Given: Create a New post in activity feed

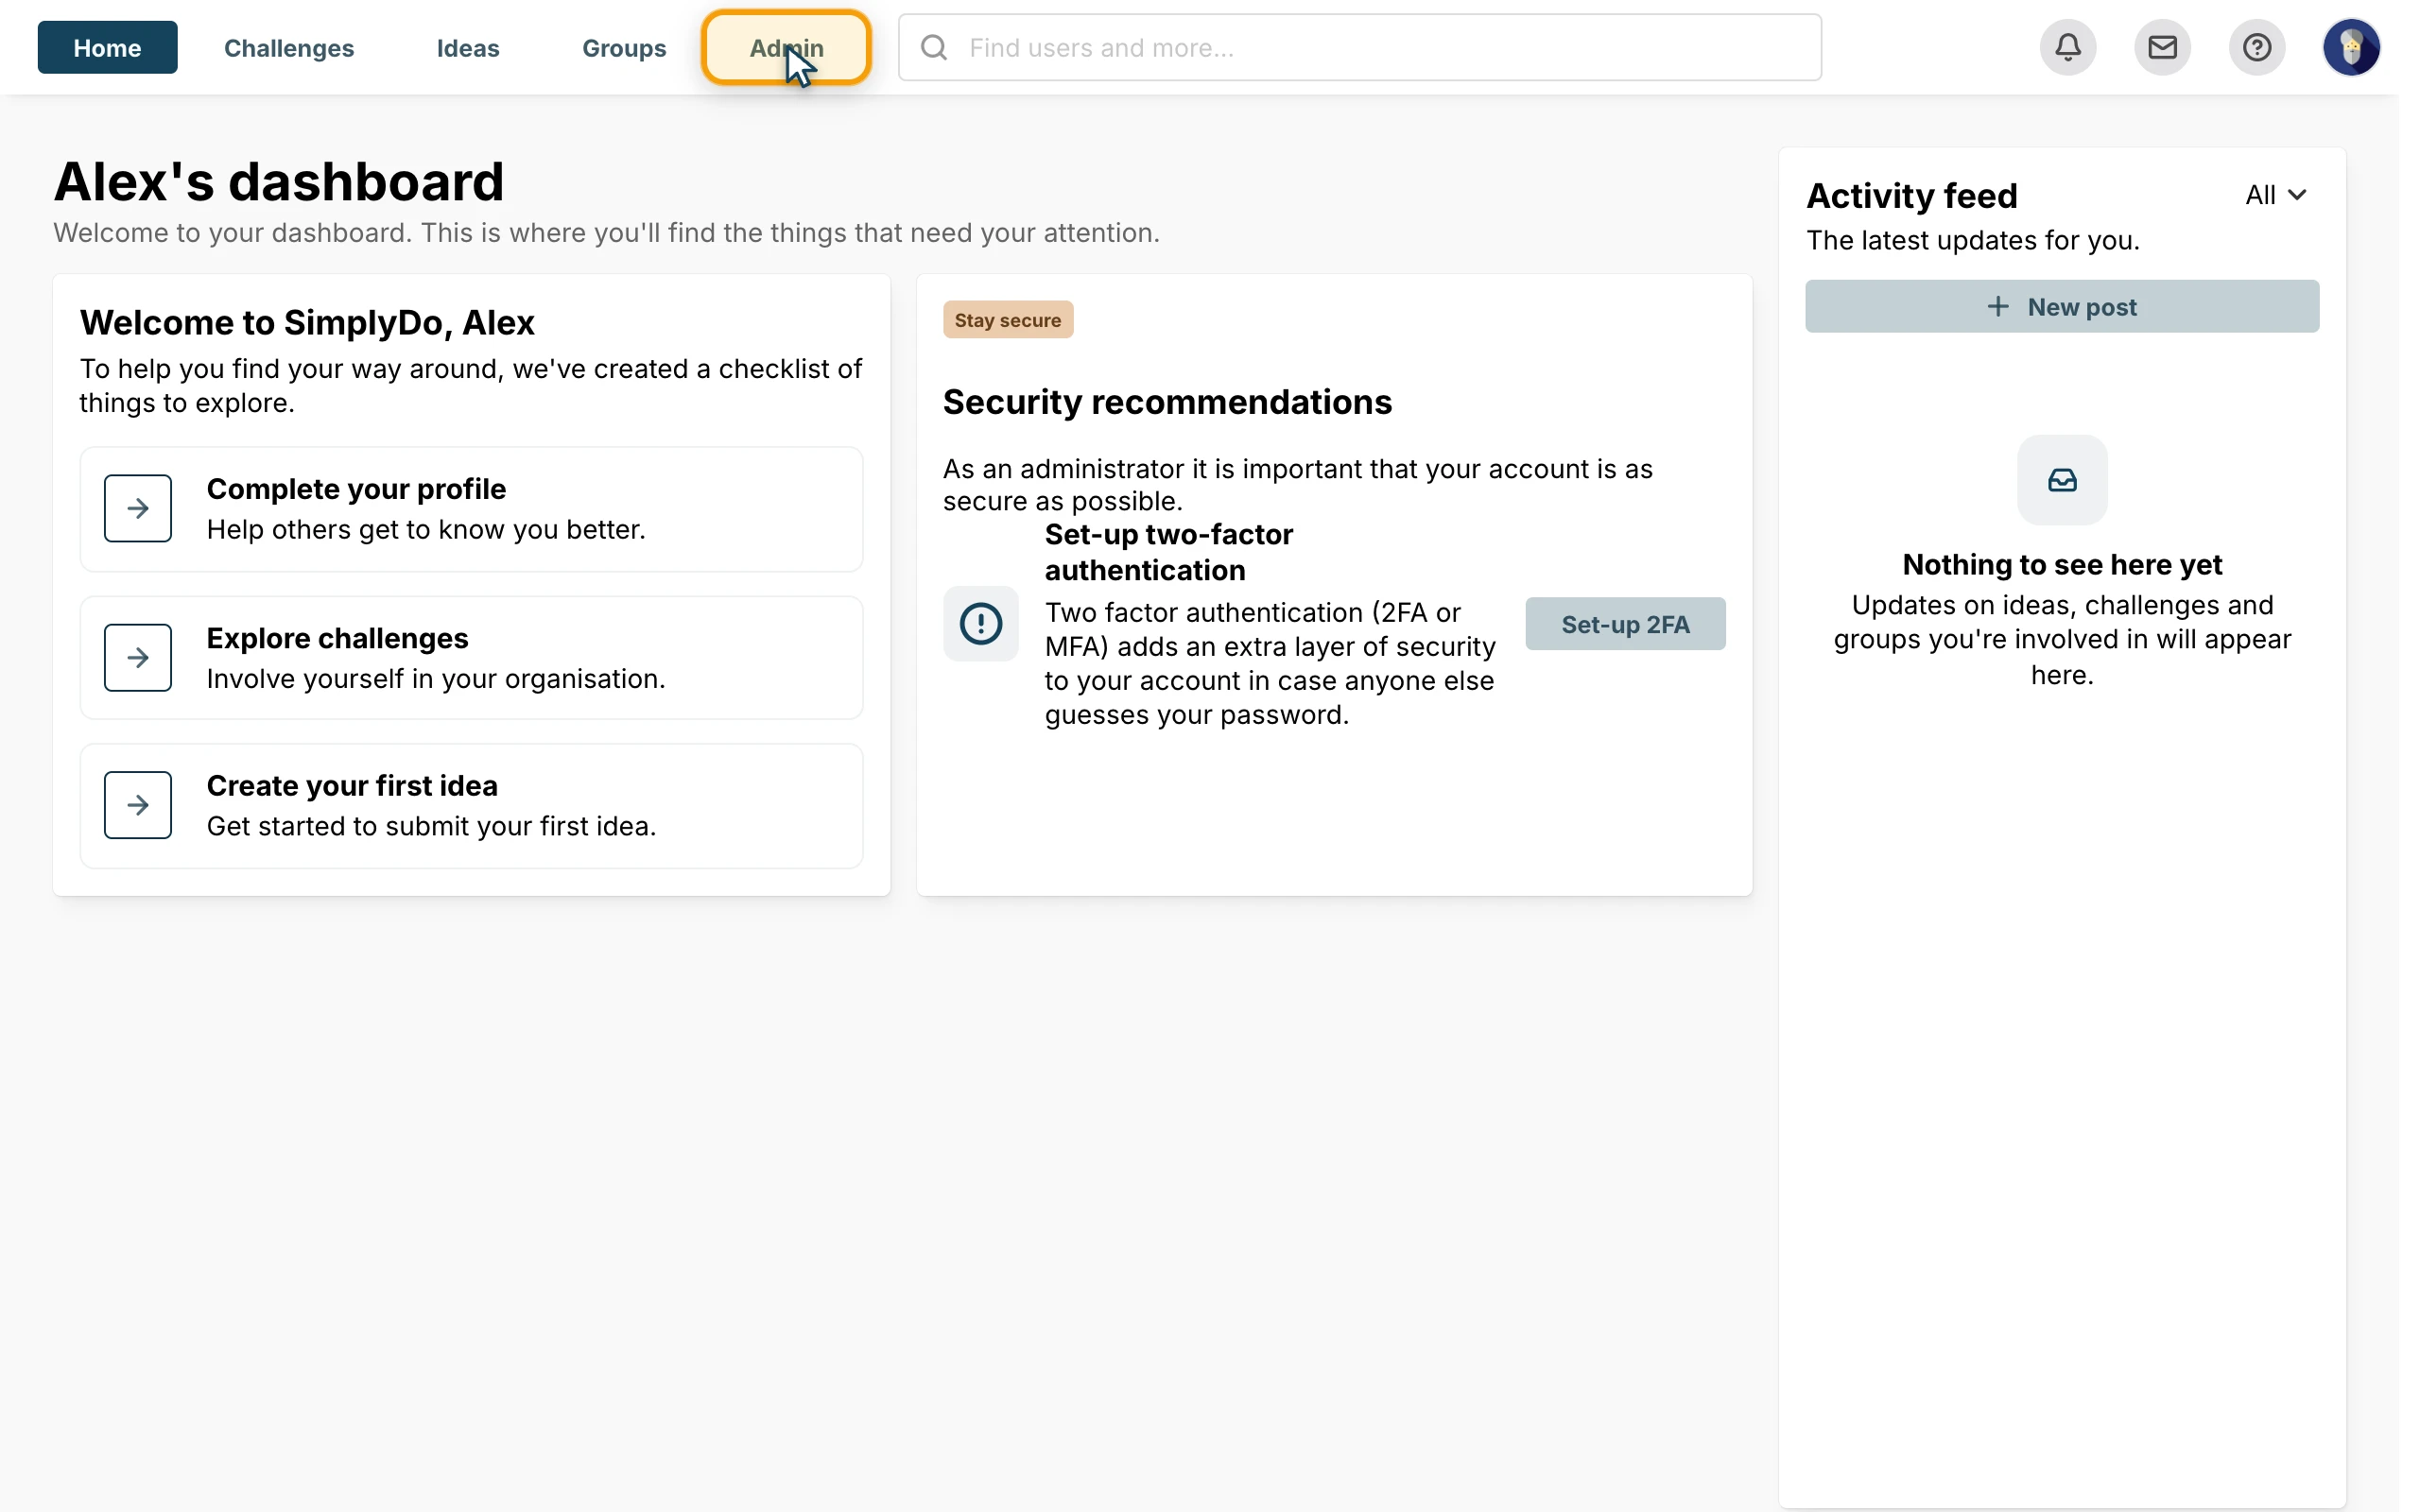Looking at the screenshot, I should [2062, 306].
